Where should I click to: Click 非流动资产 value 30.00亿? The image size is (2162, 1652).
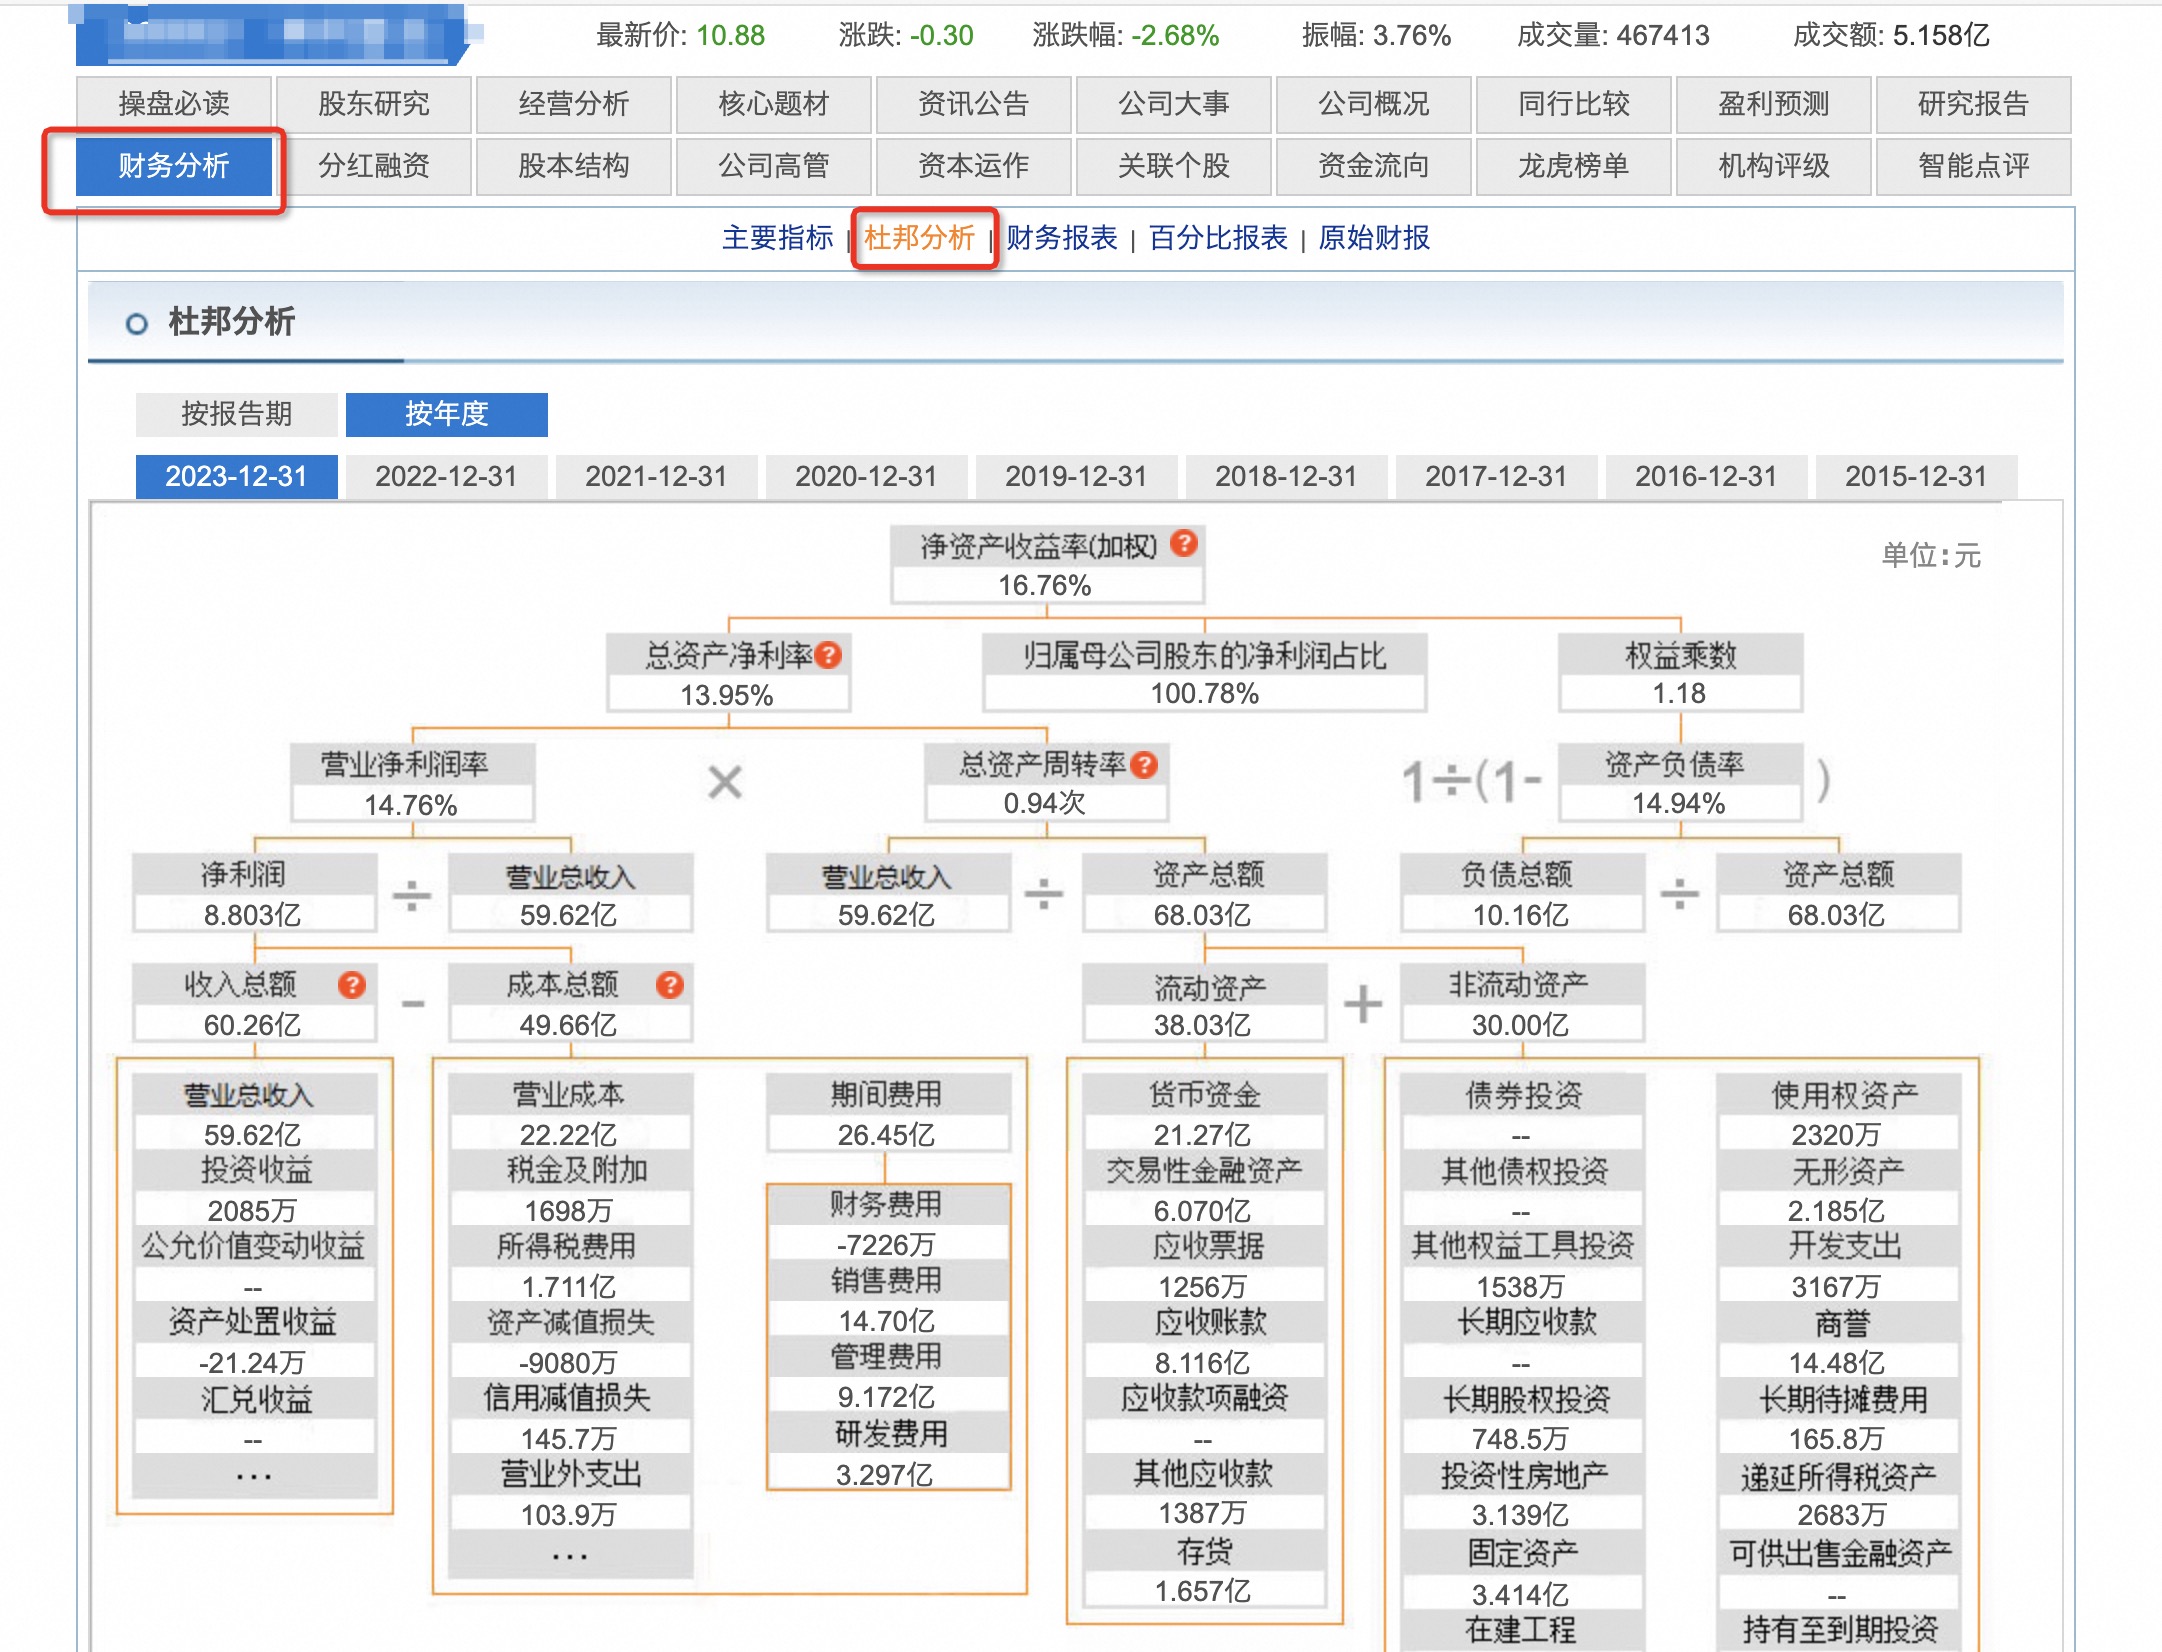click(x=1521, y=1025)
